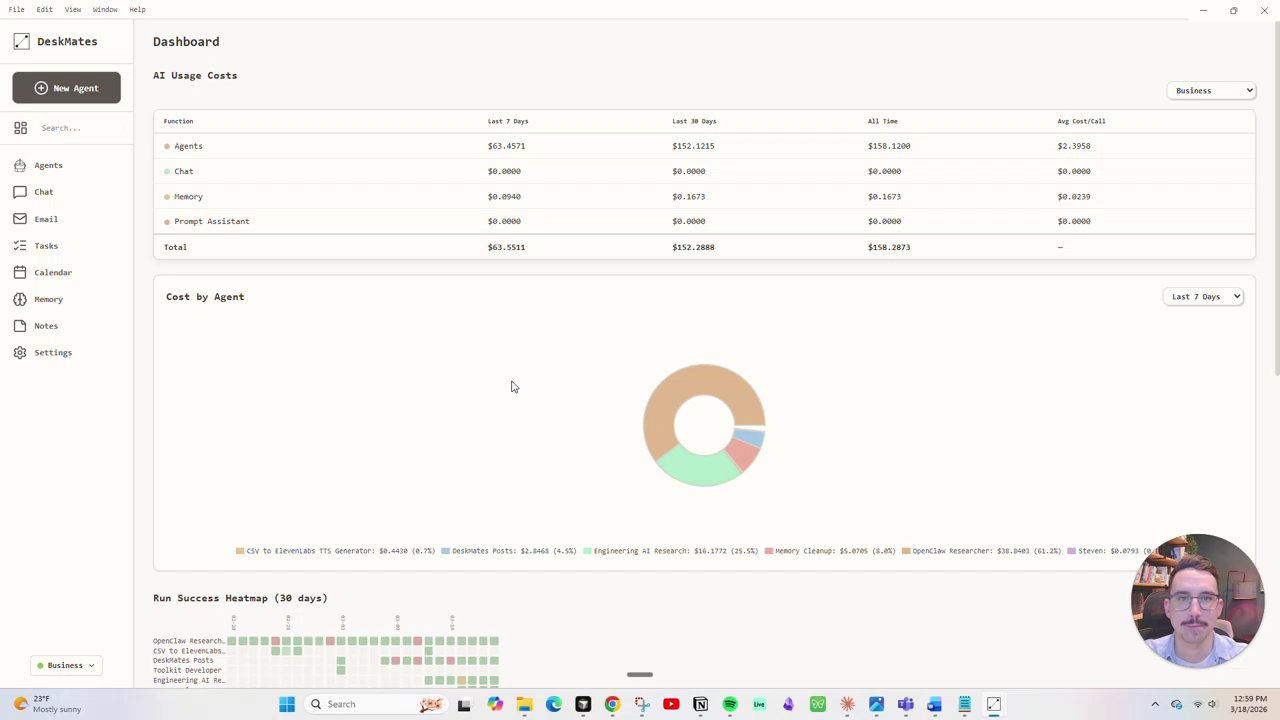Click the plus icon in New Agent
Image resolution: width=1280 pixels, height=720 pixels.
(x=41, y=88)
